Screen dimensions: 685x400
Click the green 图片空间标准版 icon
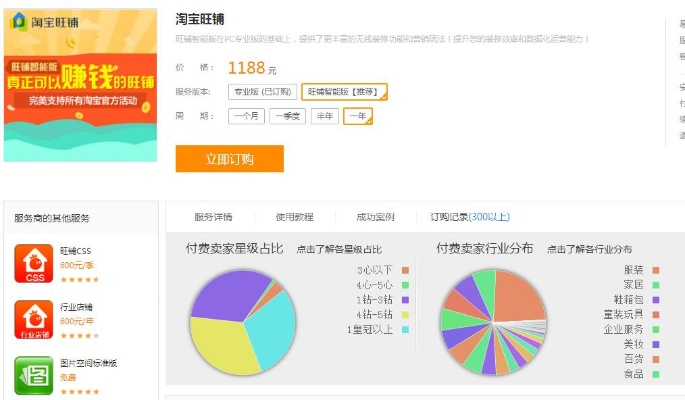(x=34, y=375)
